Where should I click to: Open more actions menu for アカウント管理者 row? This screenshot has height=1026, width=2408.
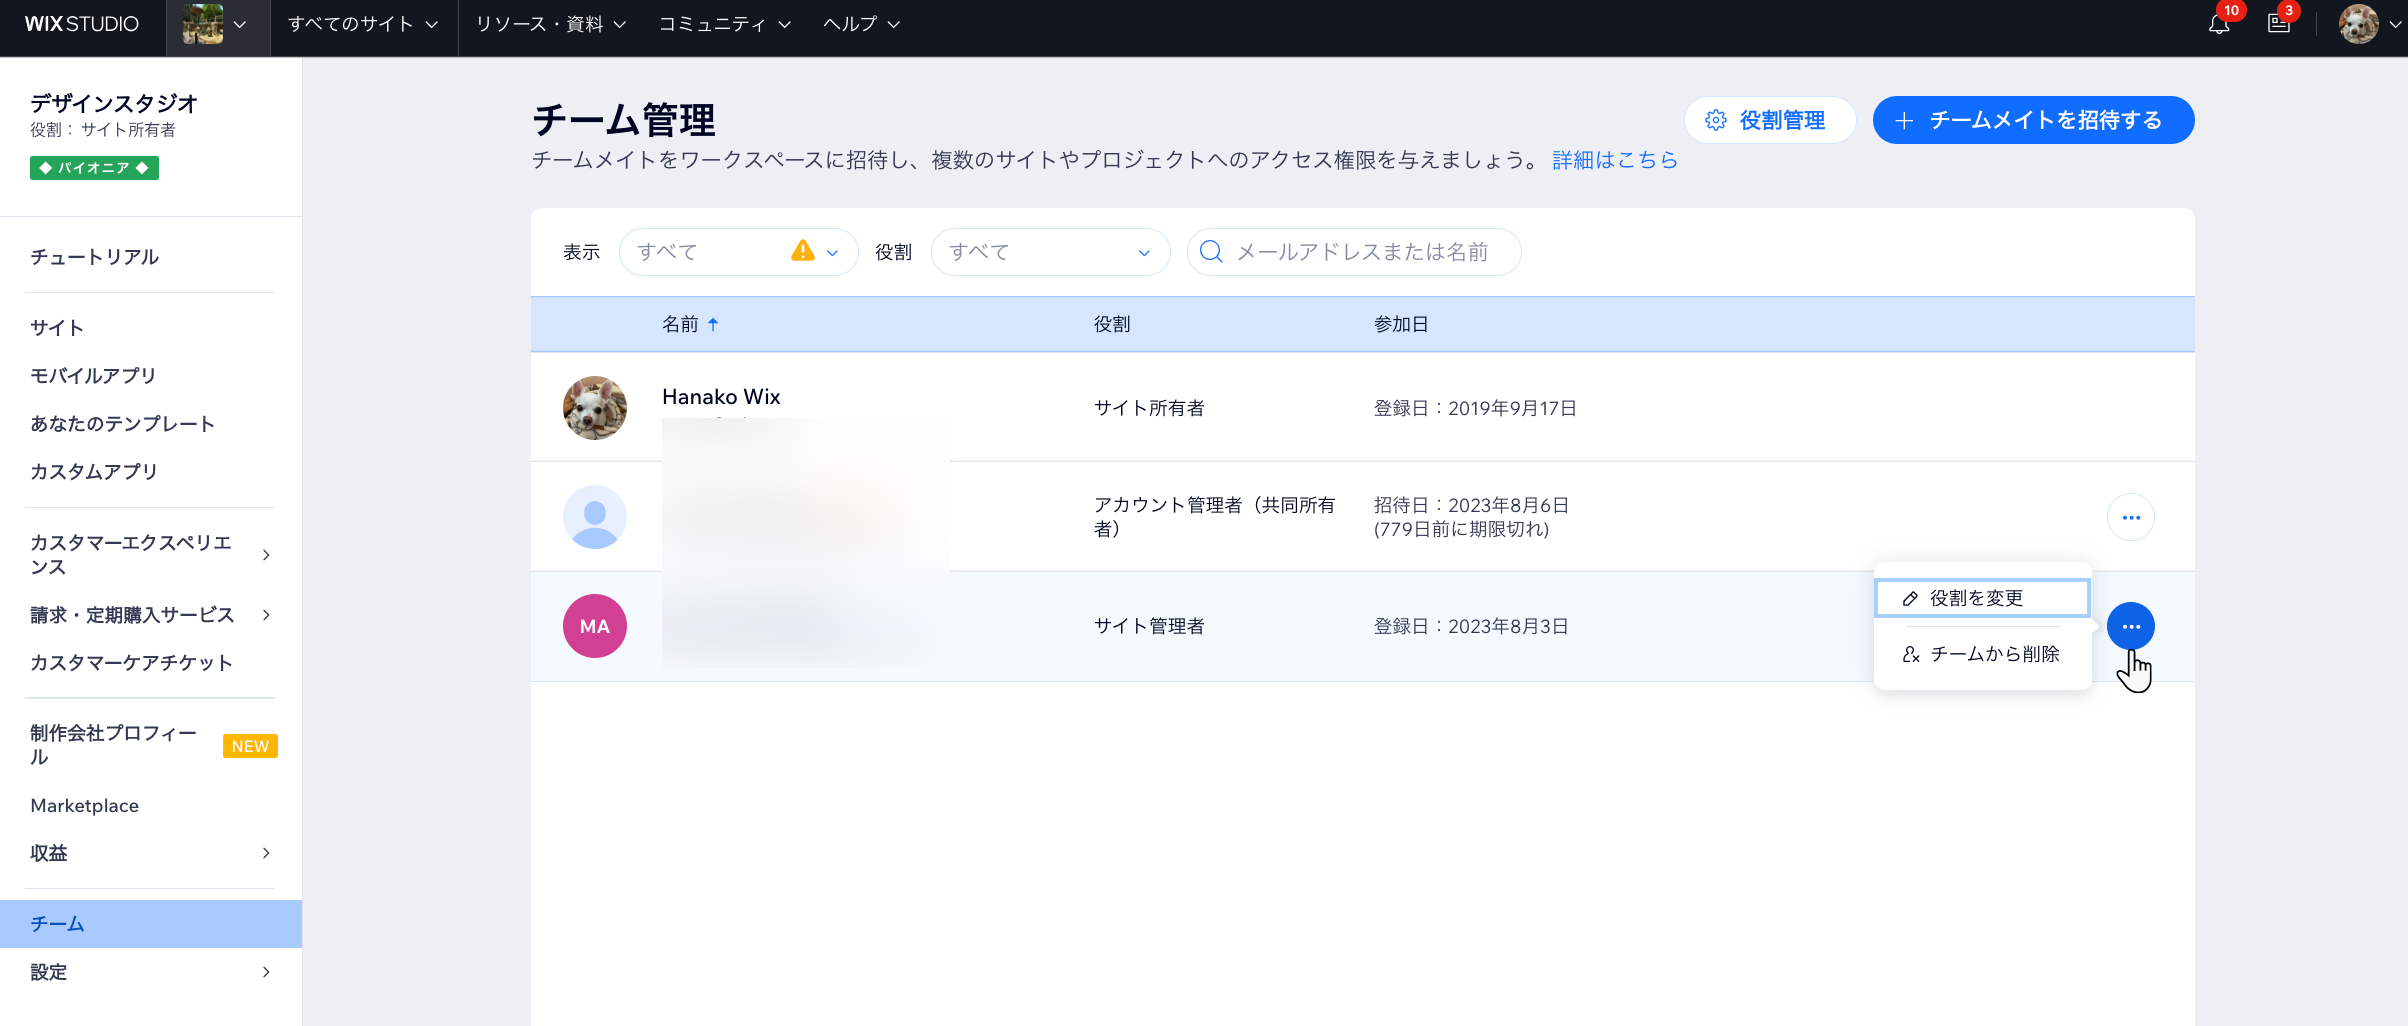coord(2131,517)
